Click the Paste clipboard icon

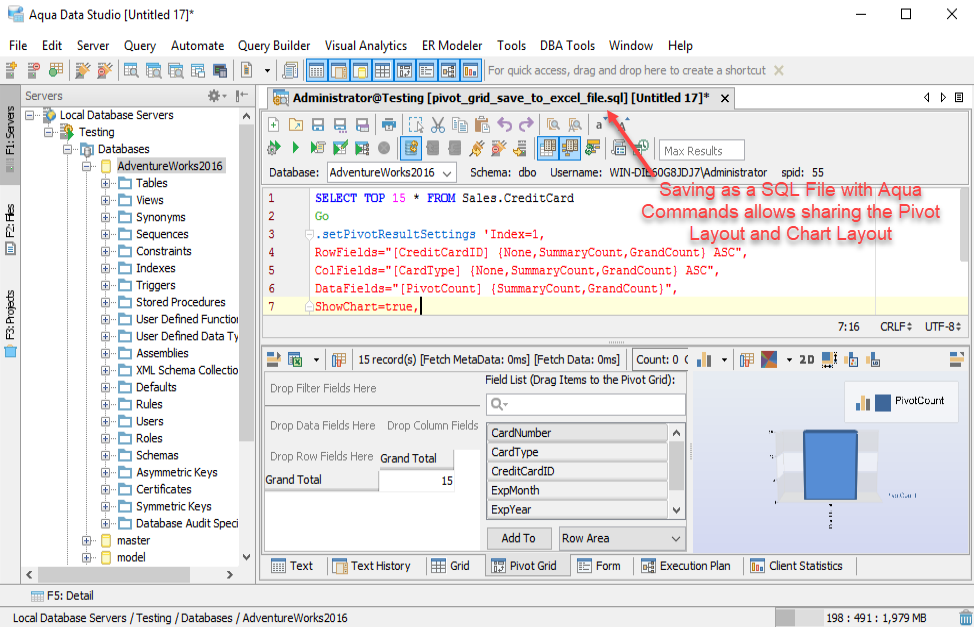point(481,125)
